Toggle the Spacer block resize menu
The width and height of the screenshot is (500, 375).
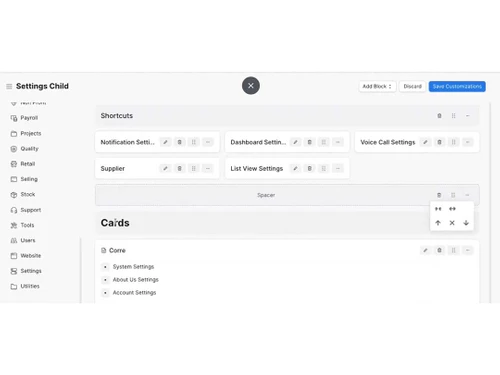pyautogui.click(x=467, y=195)
